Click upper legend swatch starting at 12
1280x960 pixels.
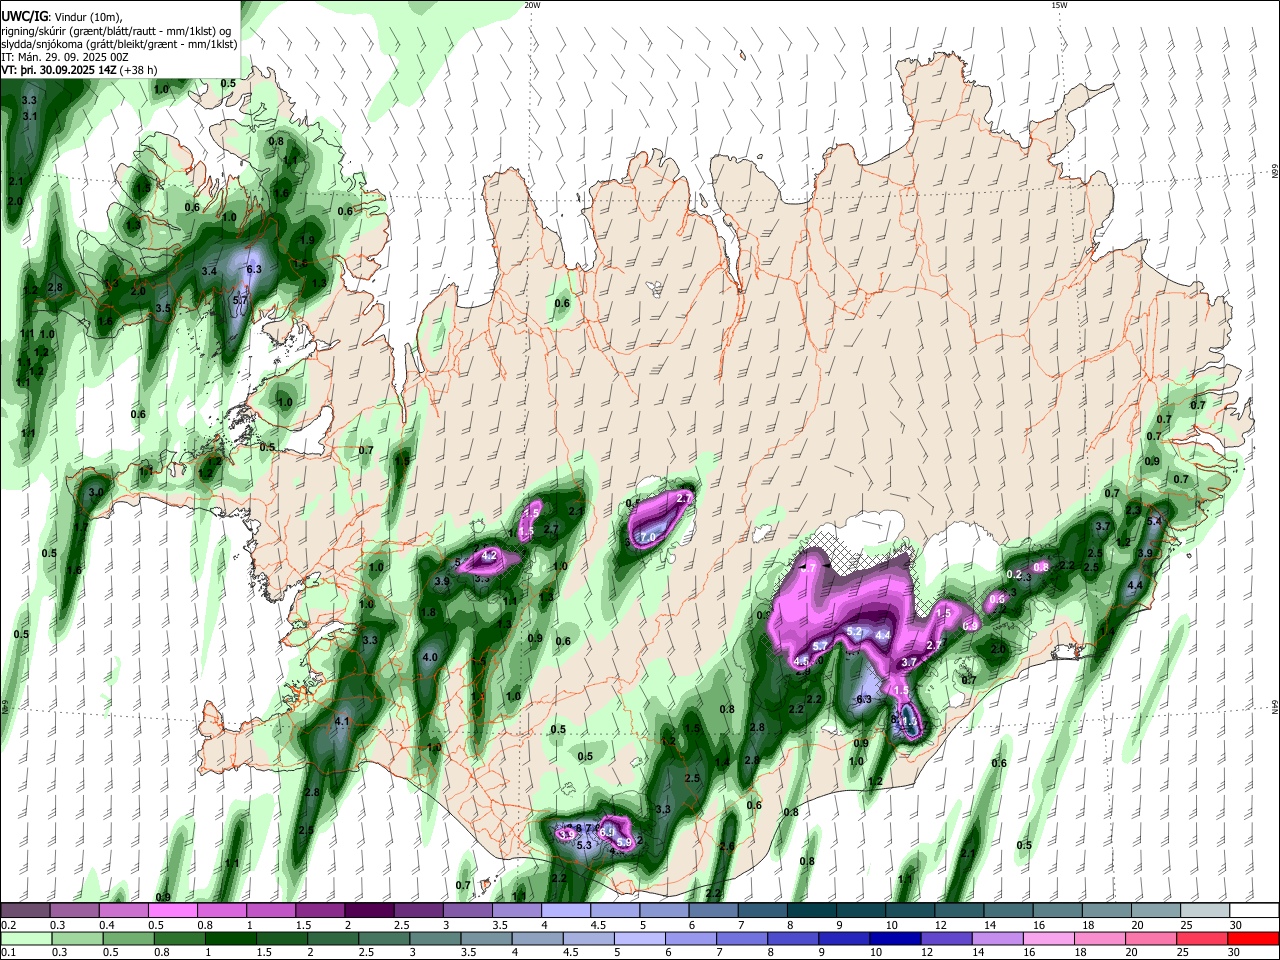coord(958,910)
